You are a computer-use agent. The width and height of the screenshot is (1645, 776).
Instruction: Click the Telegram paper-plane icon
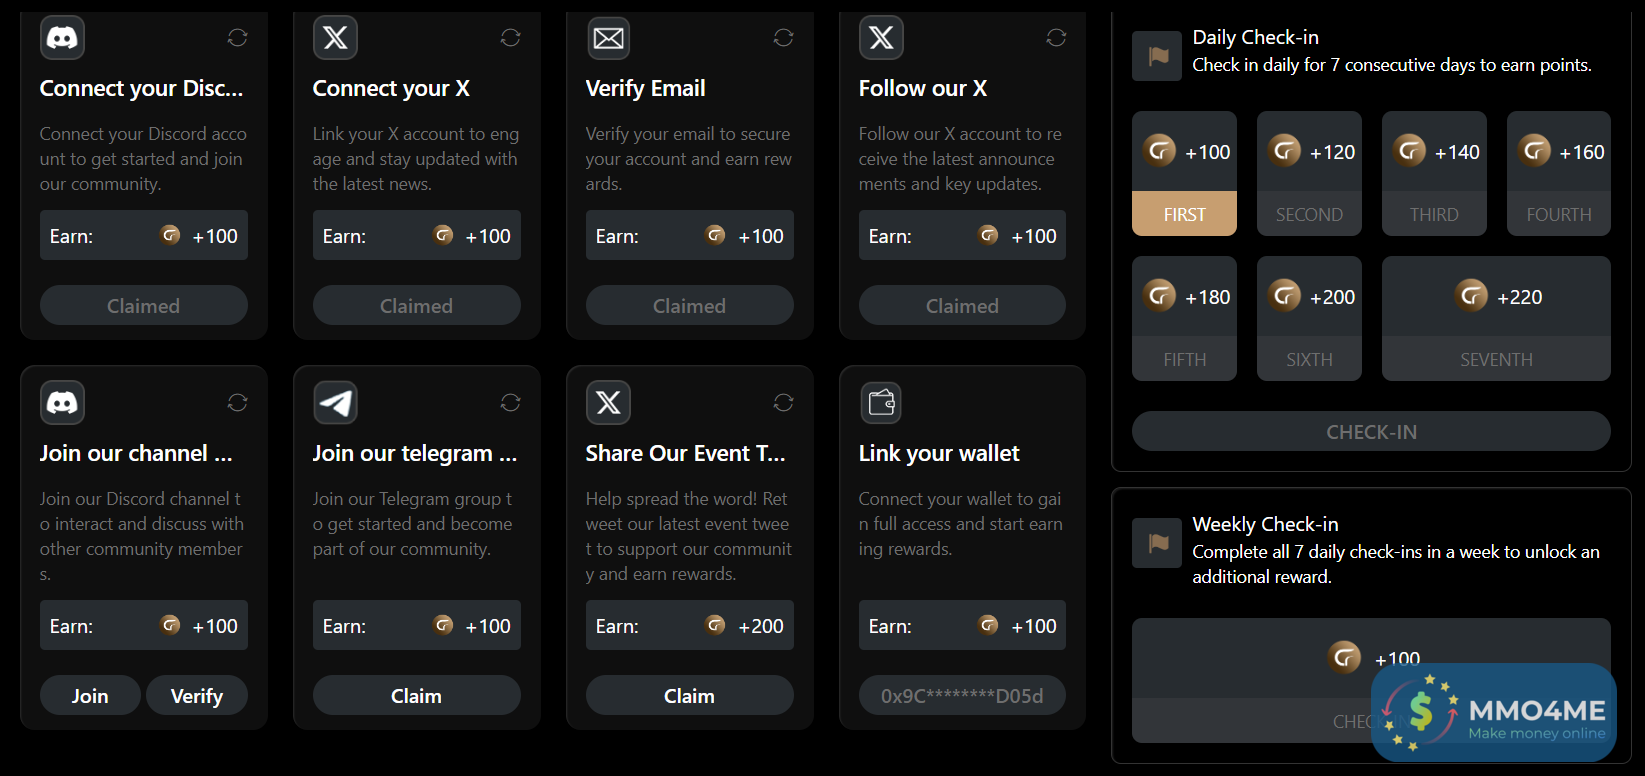pyautogui.click(x=335, y=403)
